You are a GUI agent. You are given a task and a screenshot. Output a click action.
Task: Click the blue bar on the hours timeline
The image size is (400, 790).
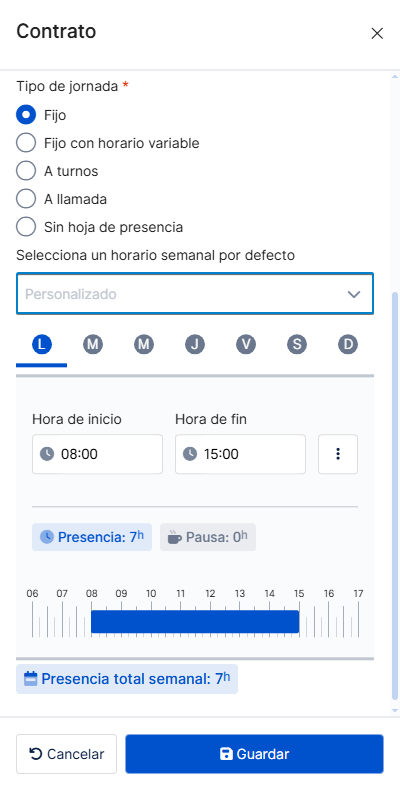tap(195, 621)
